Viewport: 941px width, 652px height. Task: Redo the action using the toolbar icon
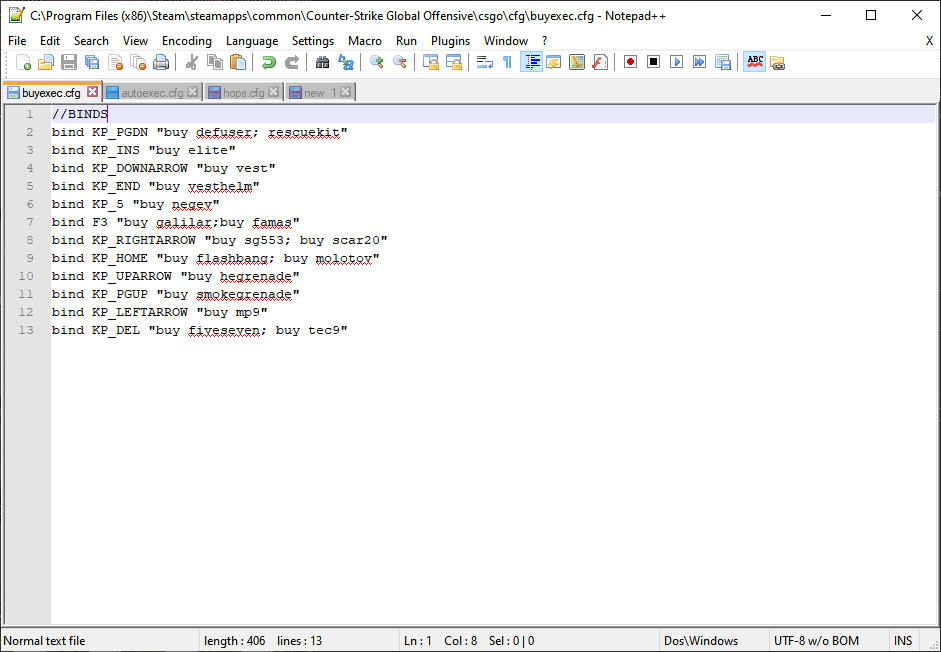click(x=292, y=62)
